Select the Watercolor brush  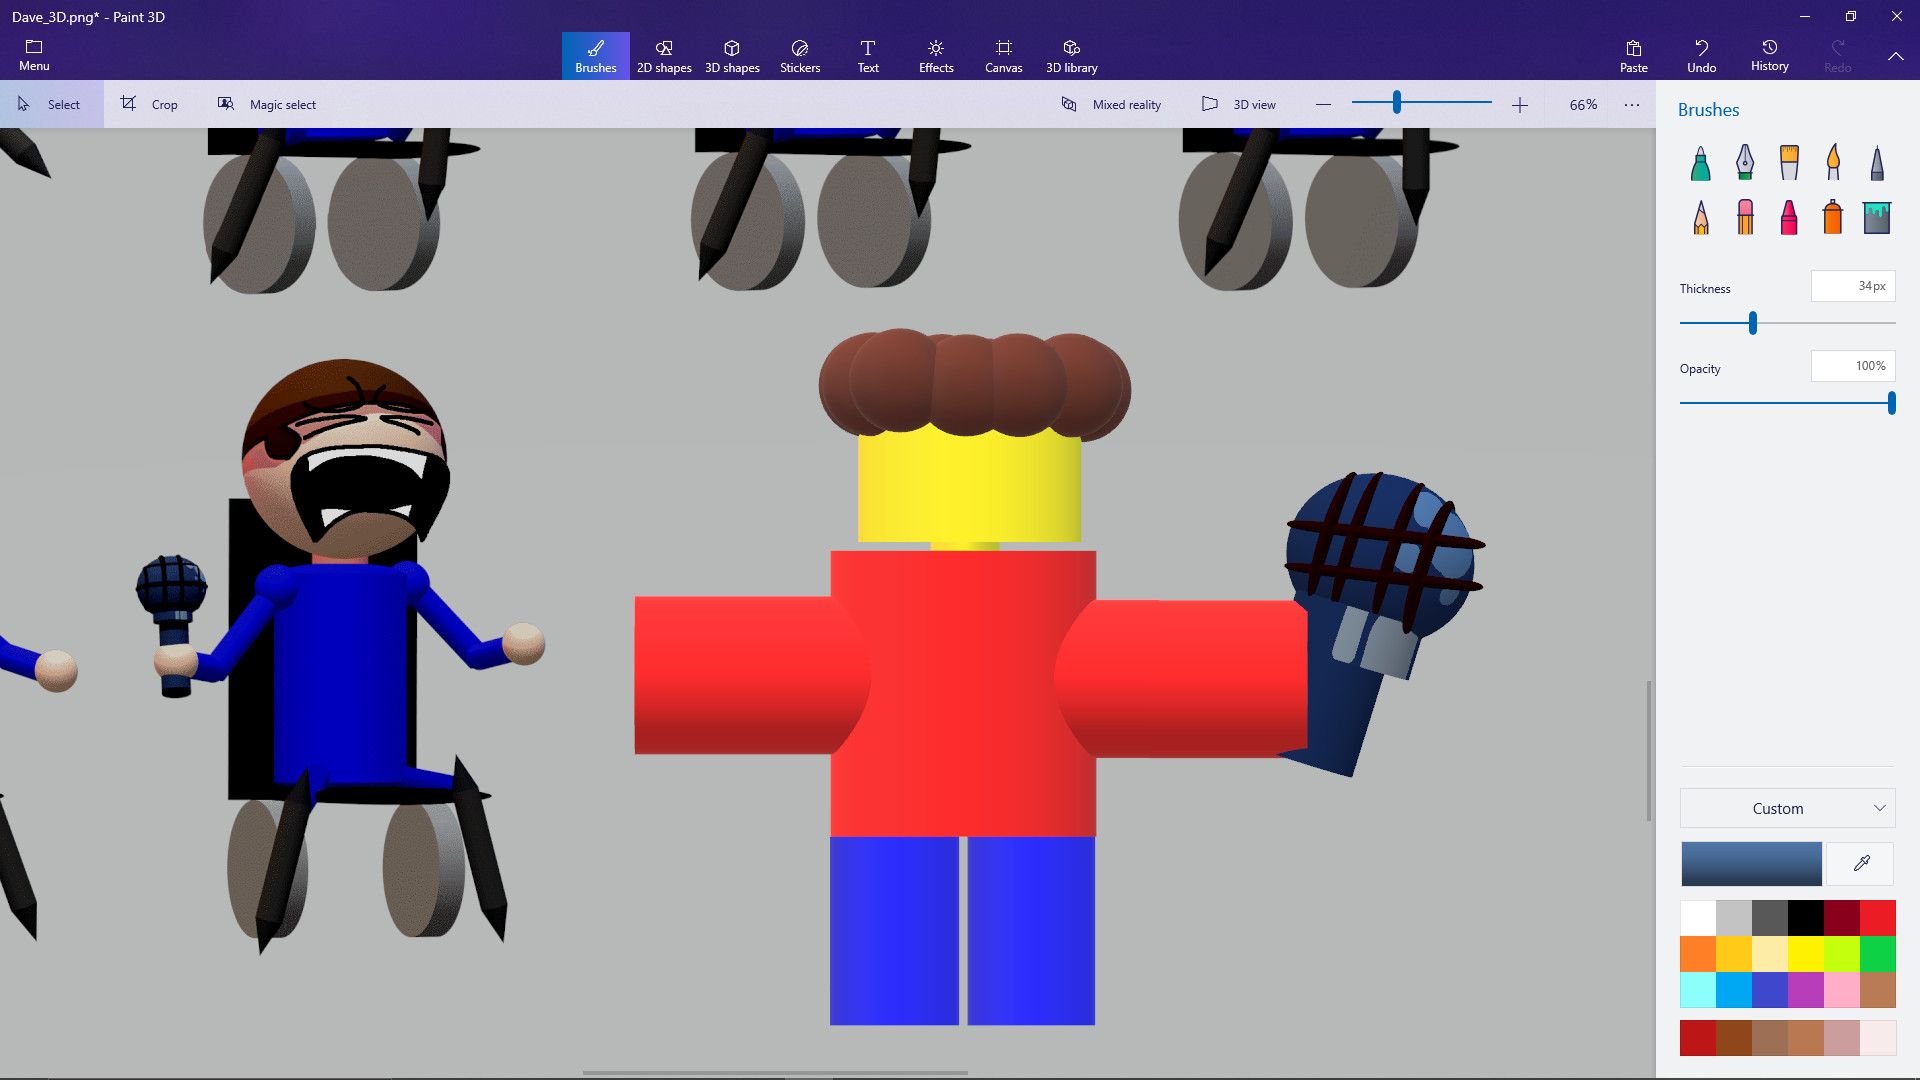pyautogui.click(x=1833, y=162)
